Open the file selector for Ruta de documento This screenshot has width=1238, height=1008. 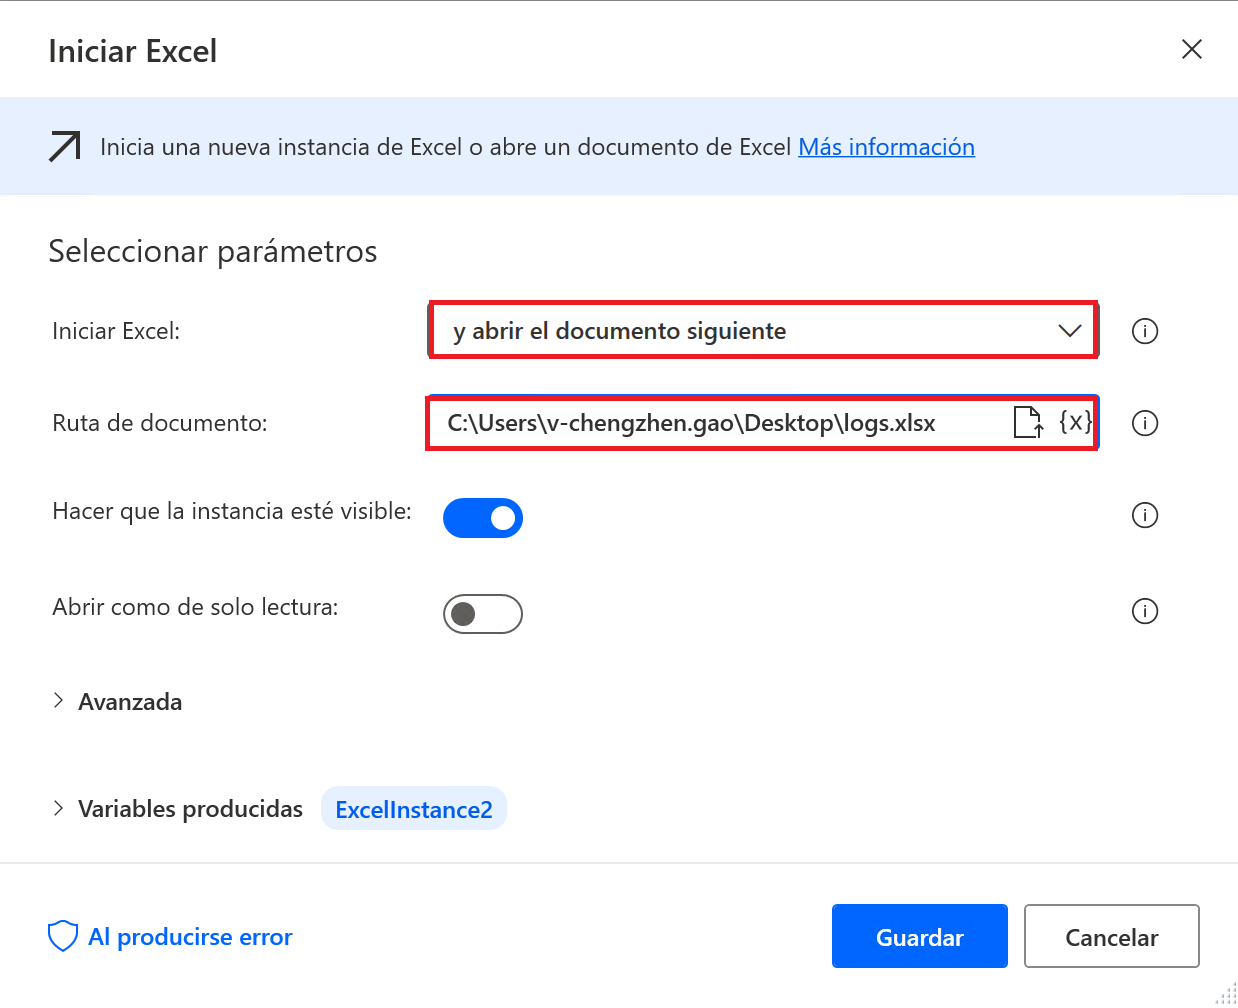point(1027,422)
